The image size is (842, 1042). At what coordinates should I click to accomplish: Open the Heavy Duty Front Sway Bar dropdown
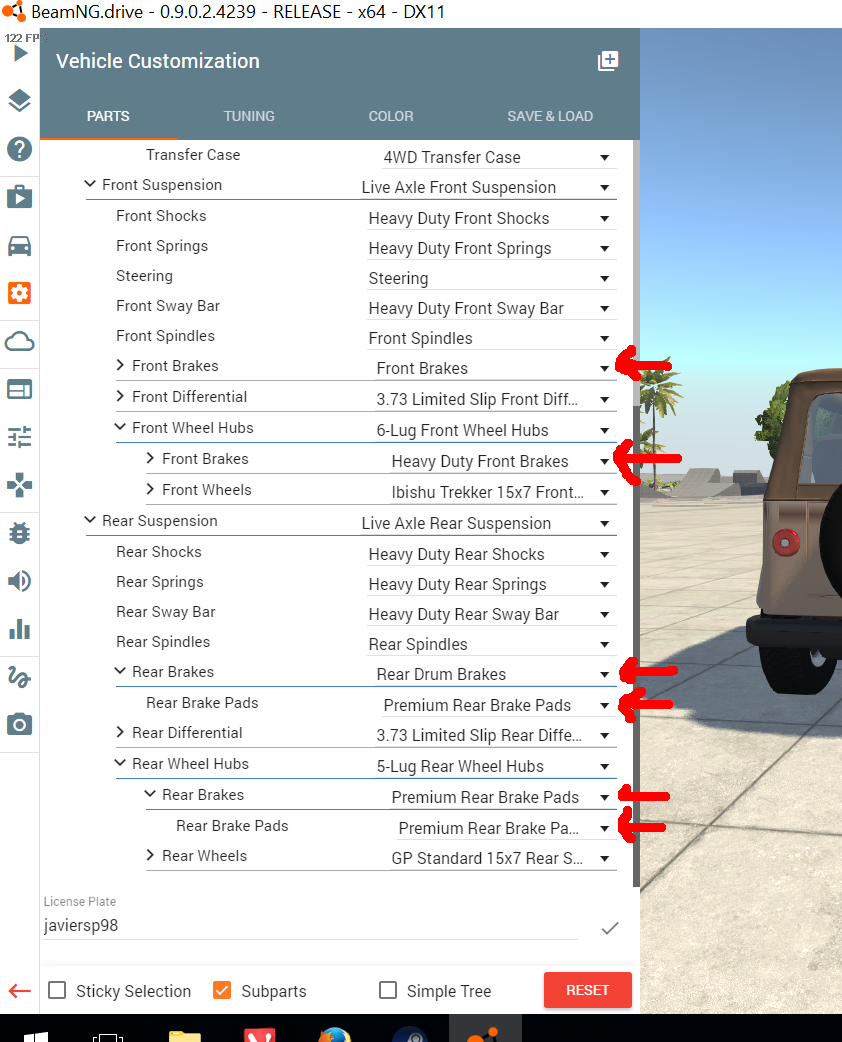(x=492, y=308)
